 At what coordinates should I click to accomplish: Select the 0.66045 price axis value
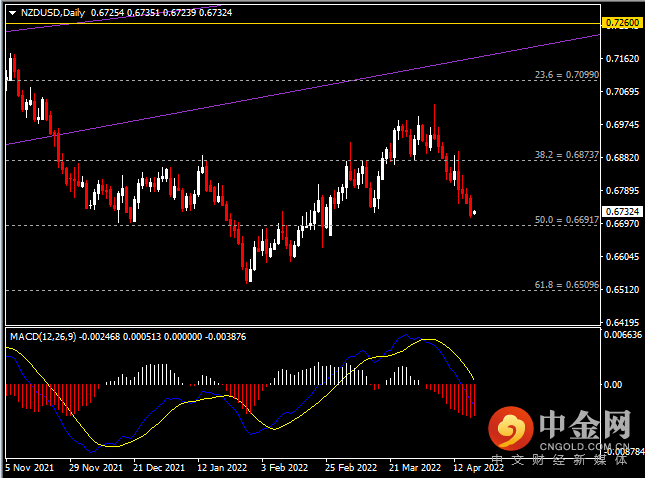(622, 257)
